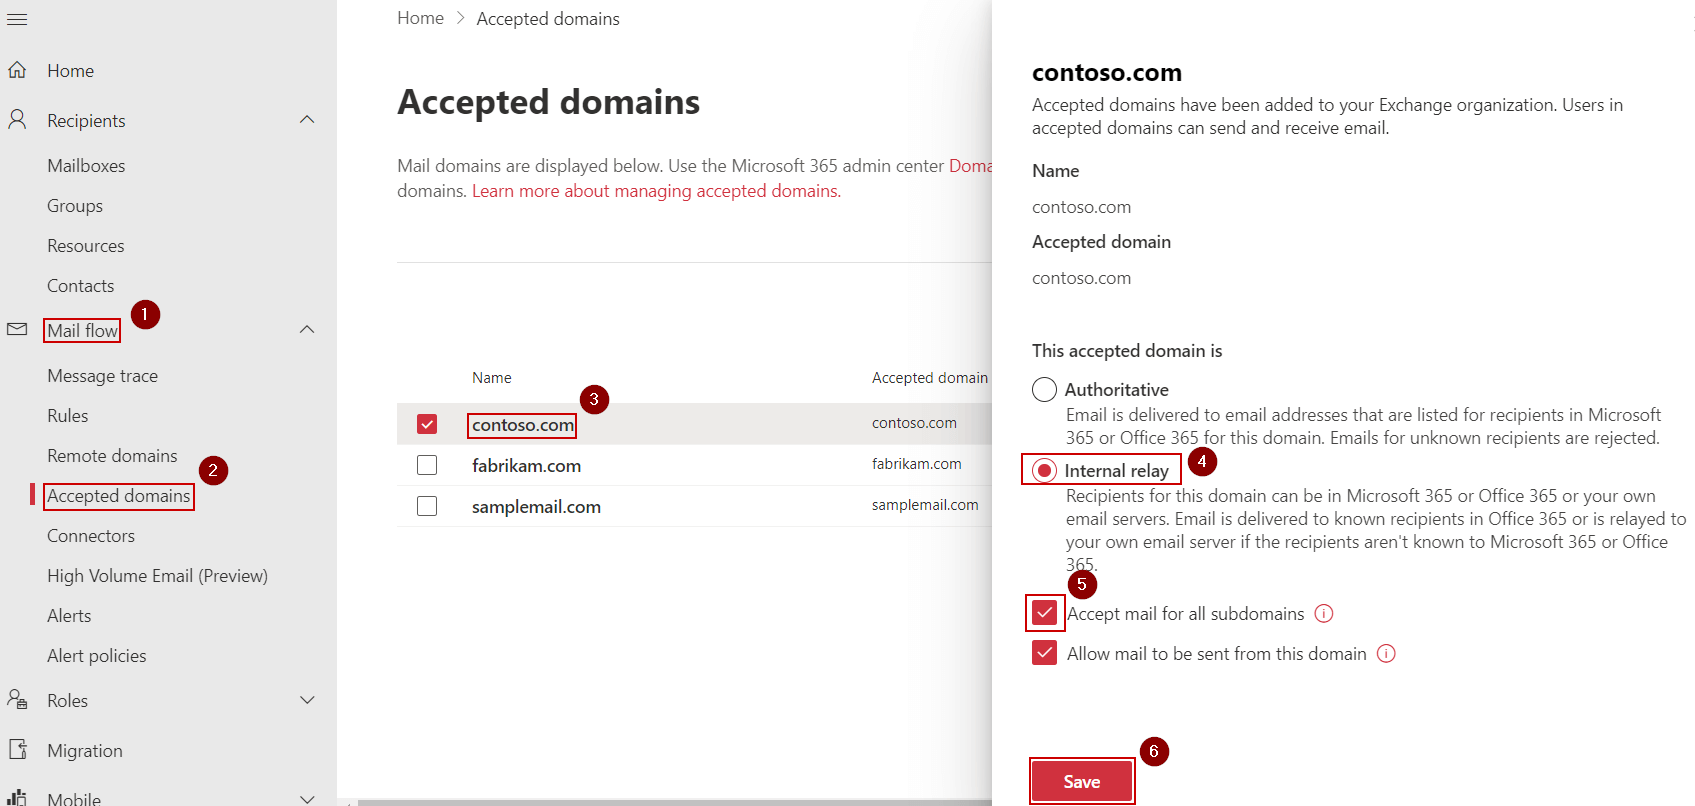Open High Volume Email (Preview)
This screenshot has height=806, width=1695.
[x=158, y=576]
